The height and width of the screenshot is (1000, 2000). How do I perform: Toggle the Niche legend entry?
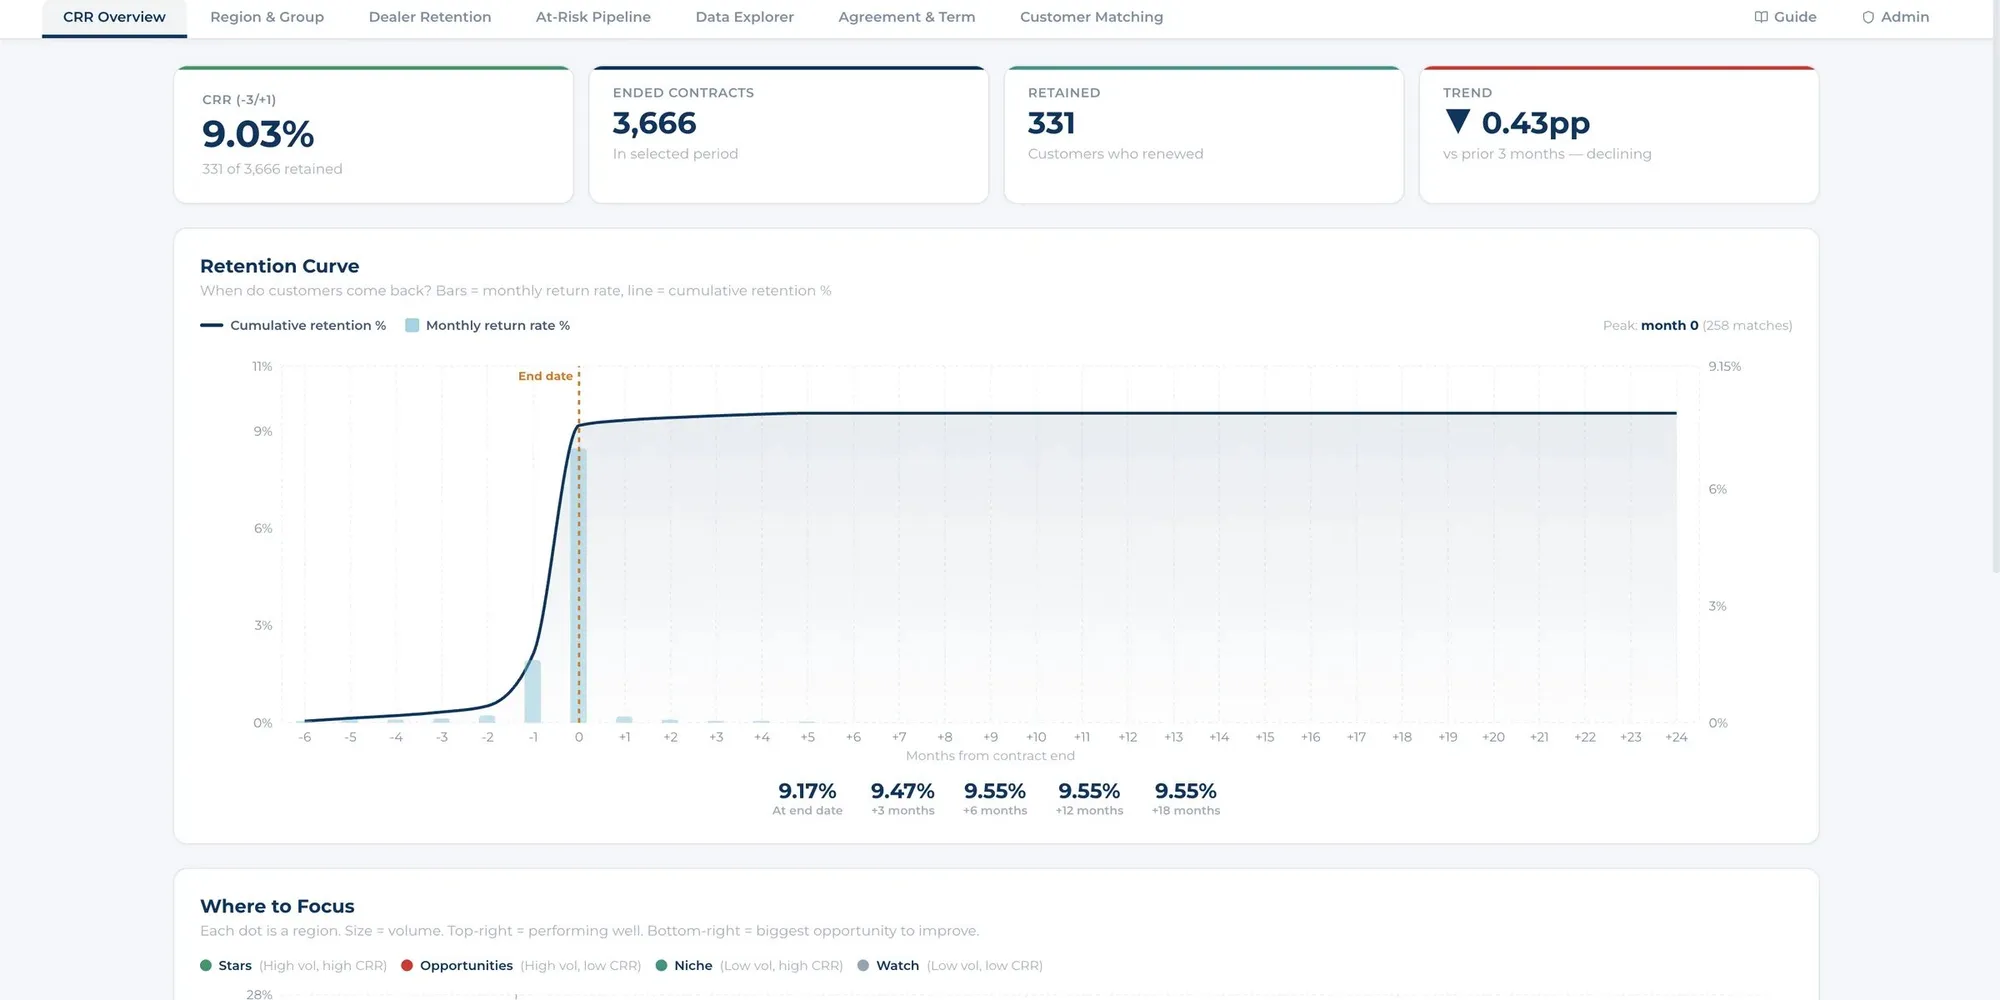tap(749, 965)
